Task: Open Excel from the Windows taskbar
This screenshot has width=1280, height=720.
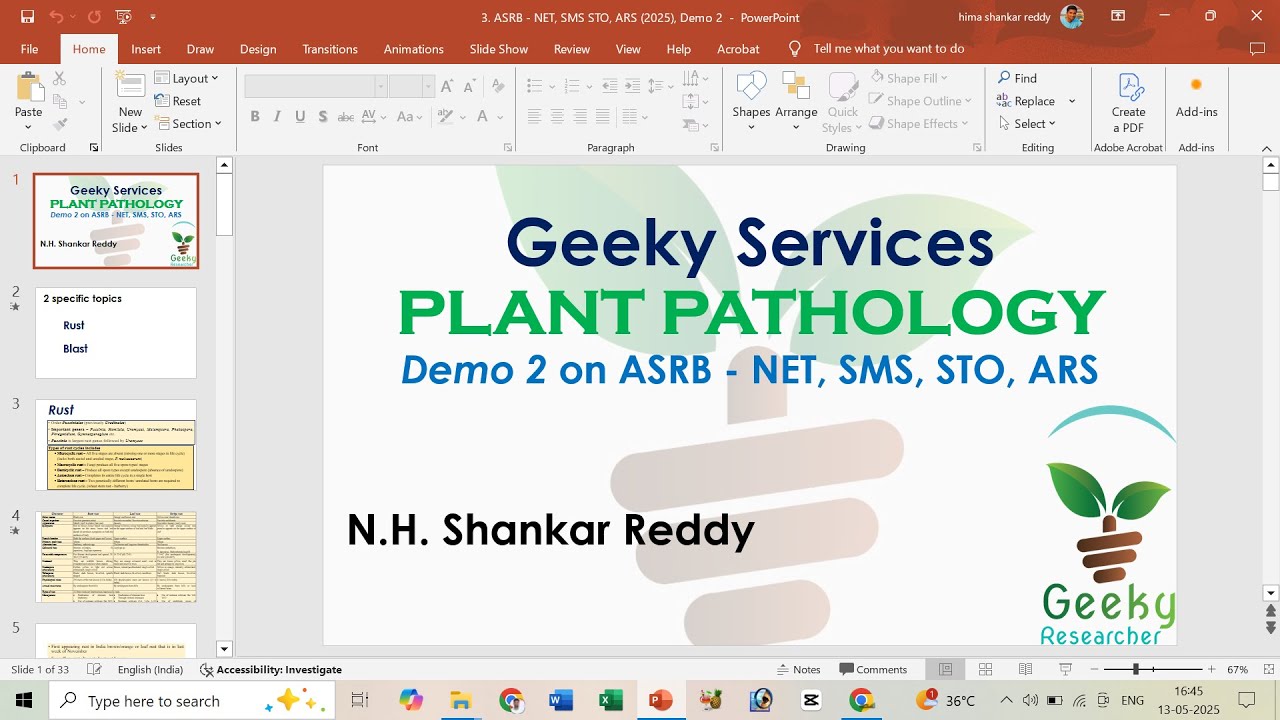Action: [610, 700]
